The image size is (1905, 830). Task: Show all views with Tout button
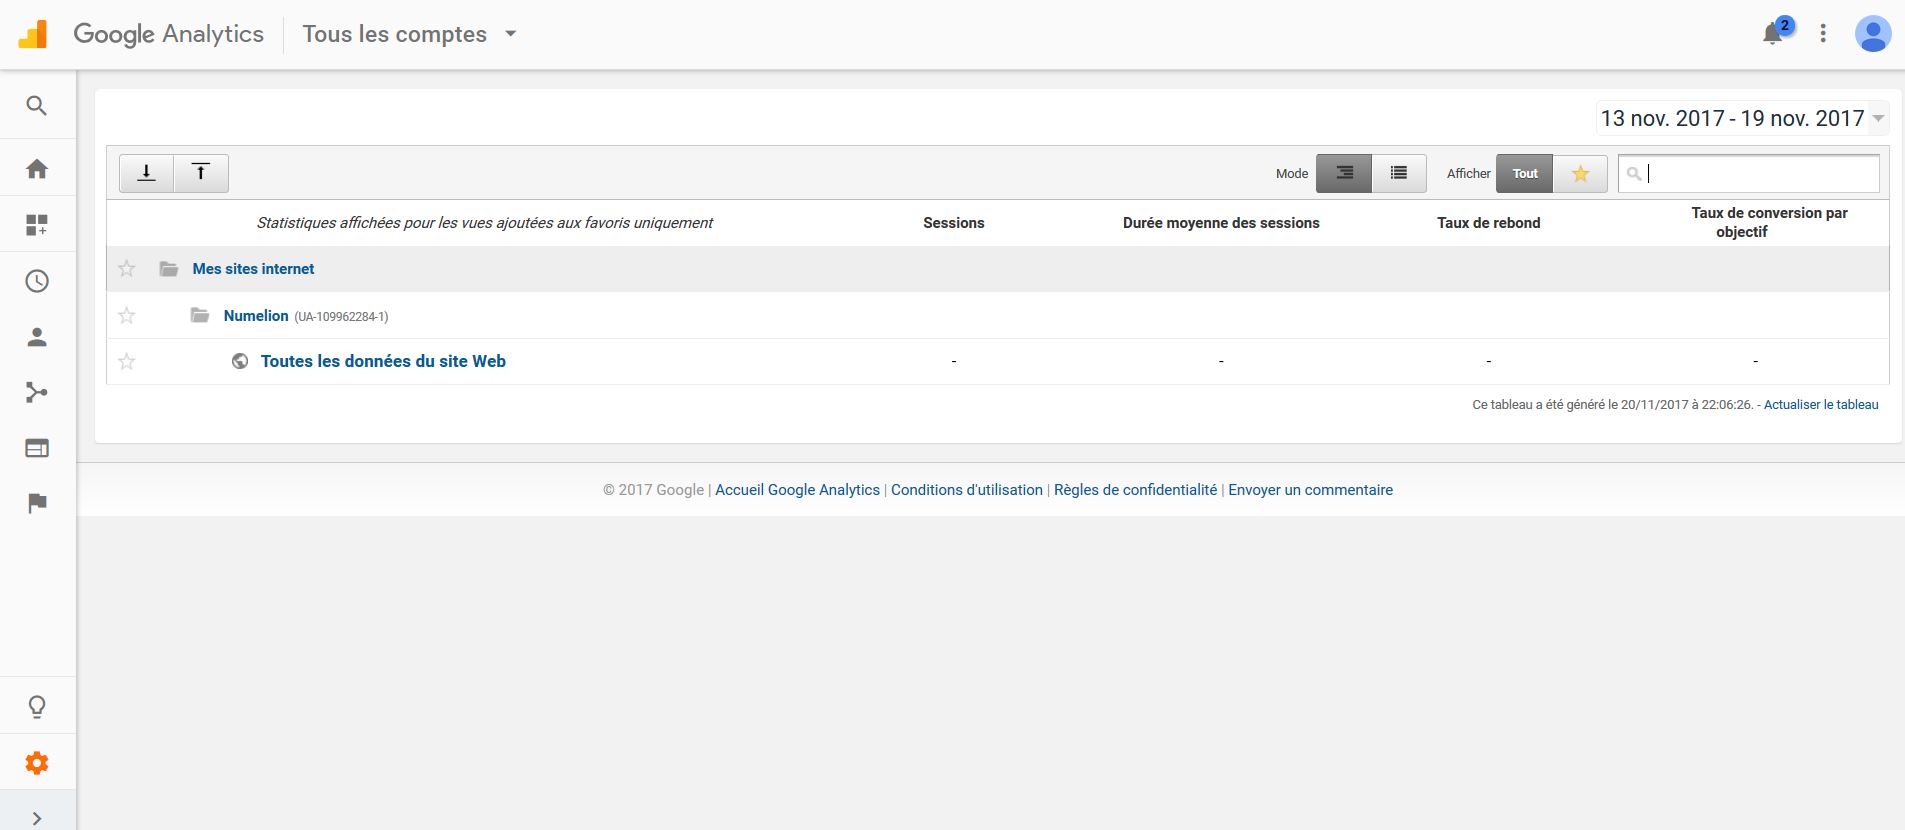click(1525, 173)
